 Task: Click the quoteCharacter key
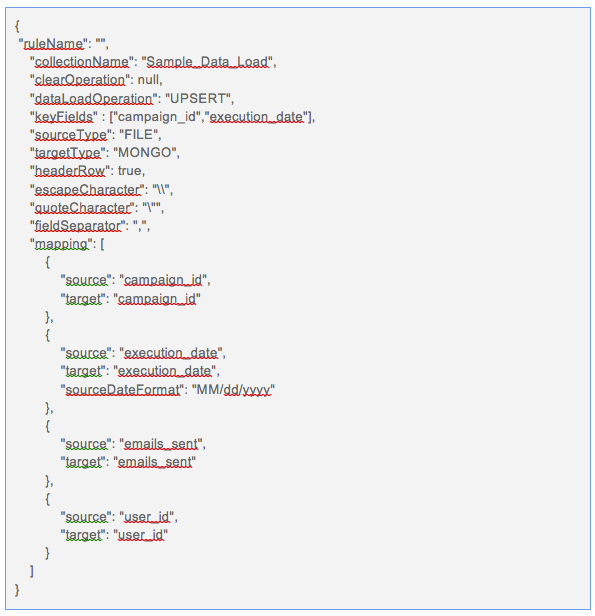tap(82, 207)
